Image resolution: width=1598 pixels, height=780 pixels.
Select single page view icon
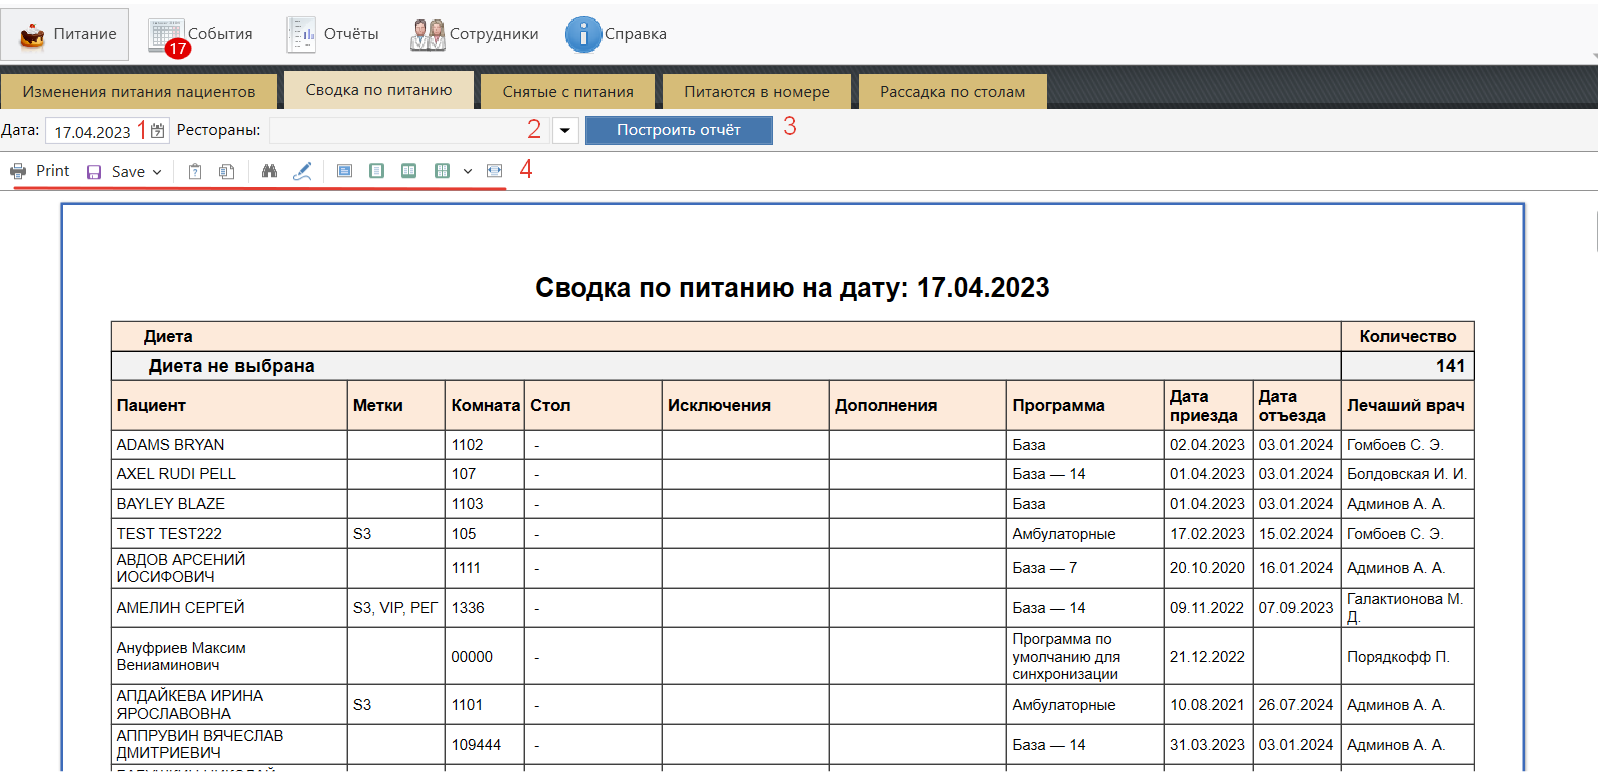(x=376, y=171)
